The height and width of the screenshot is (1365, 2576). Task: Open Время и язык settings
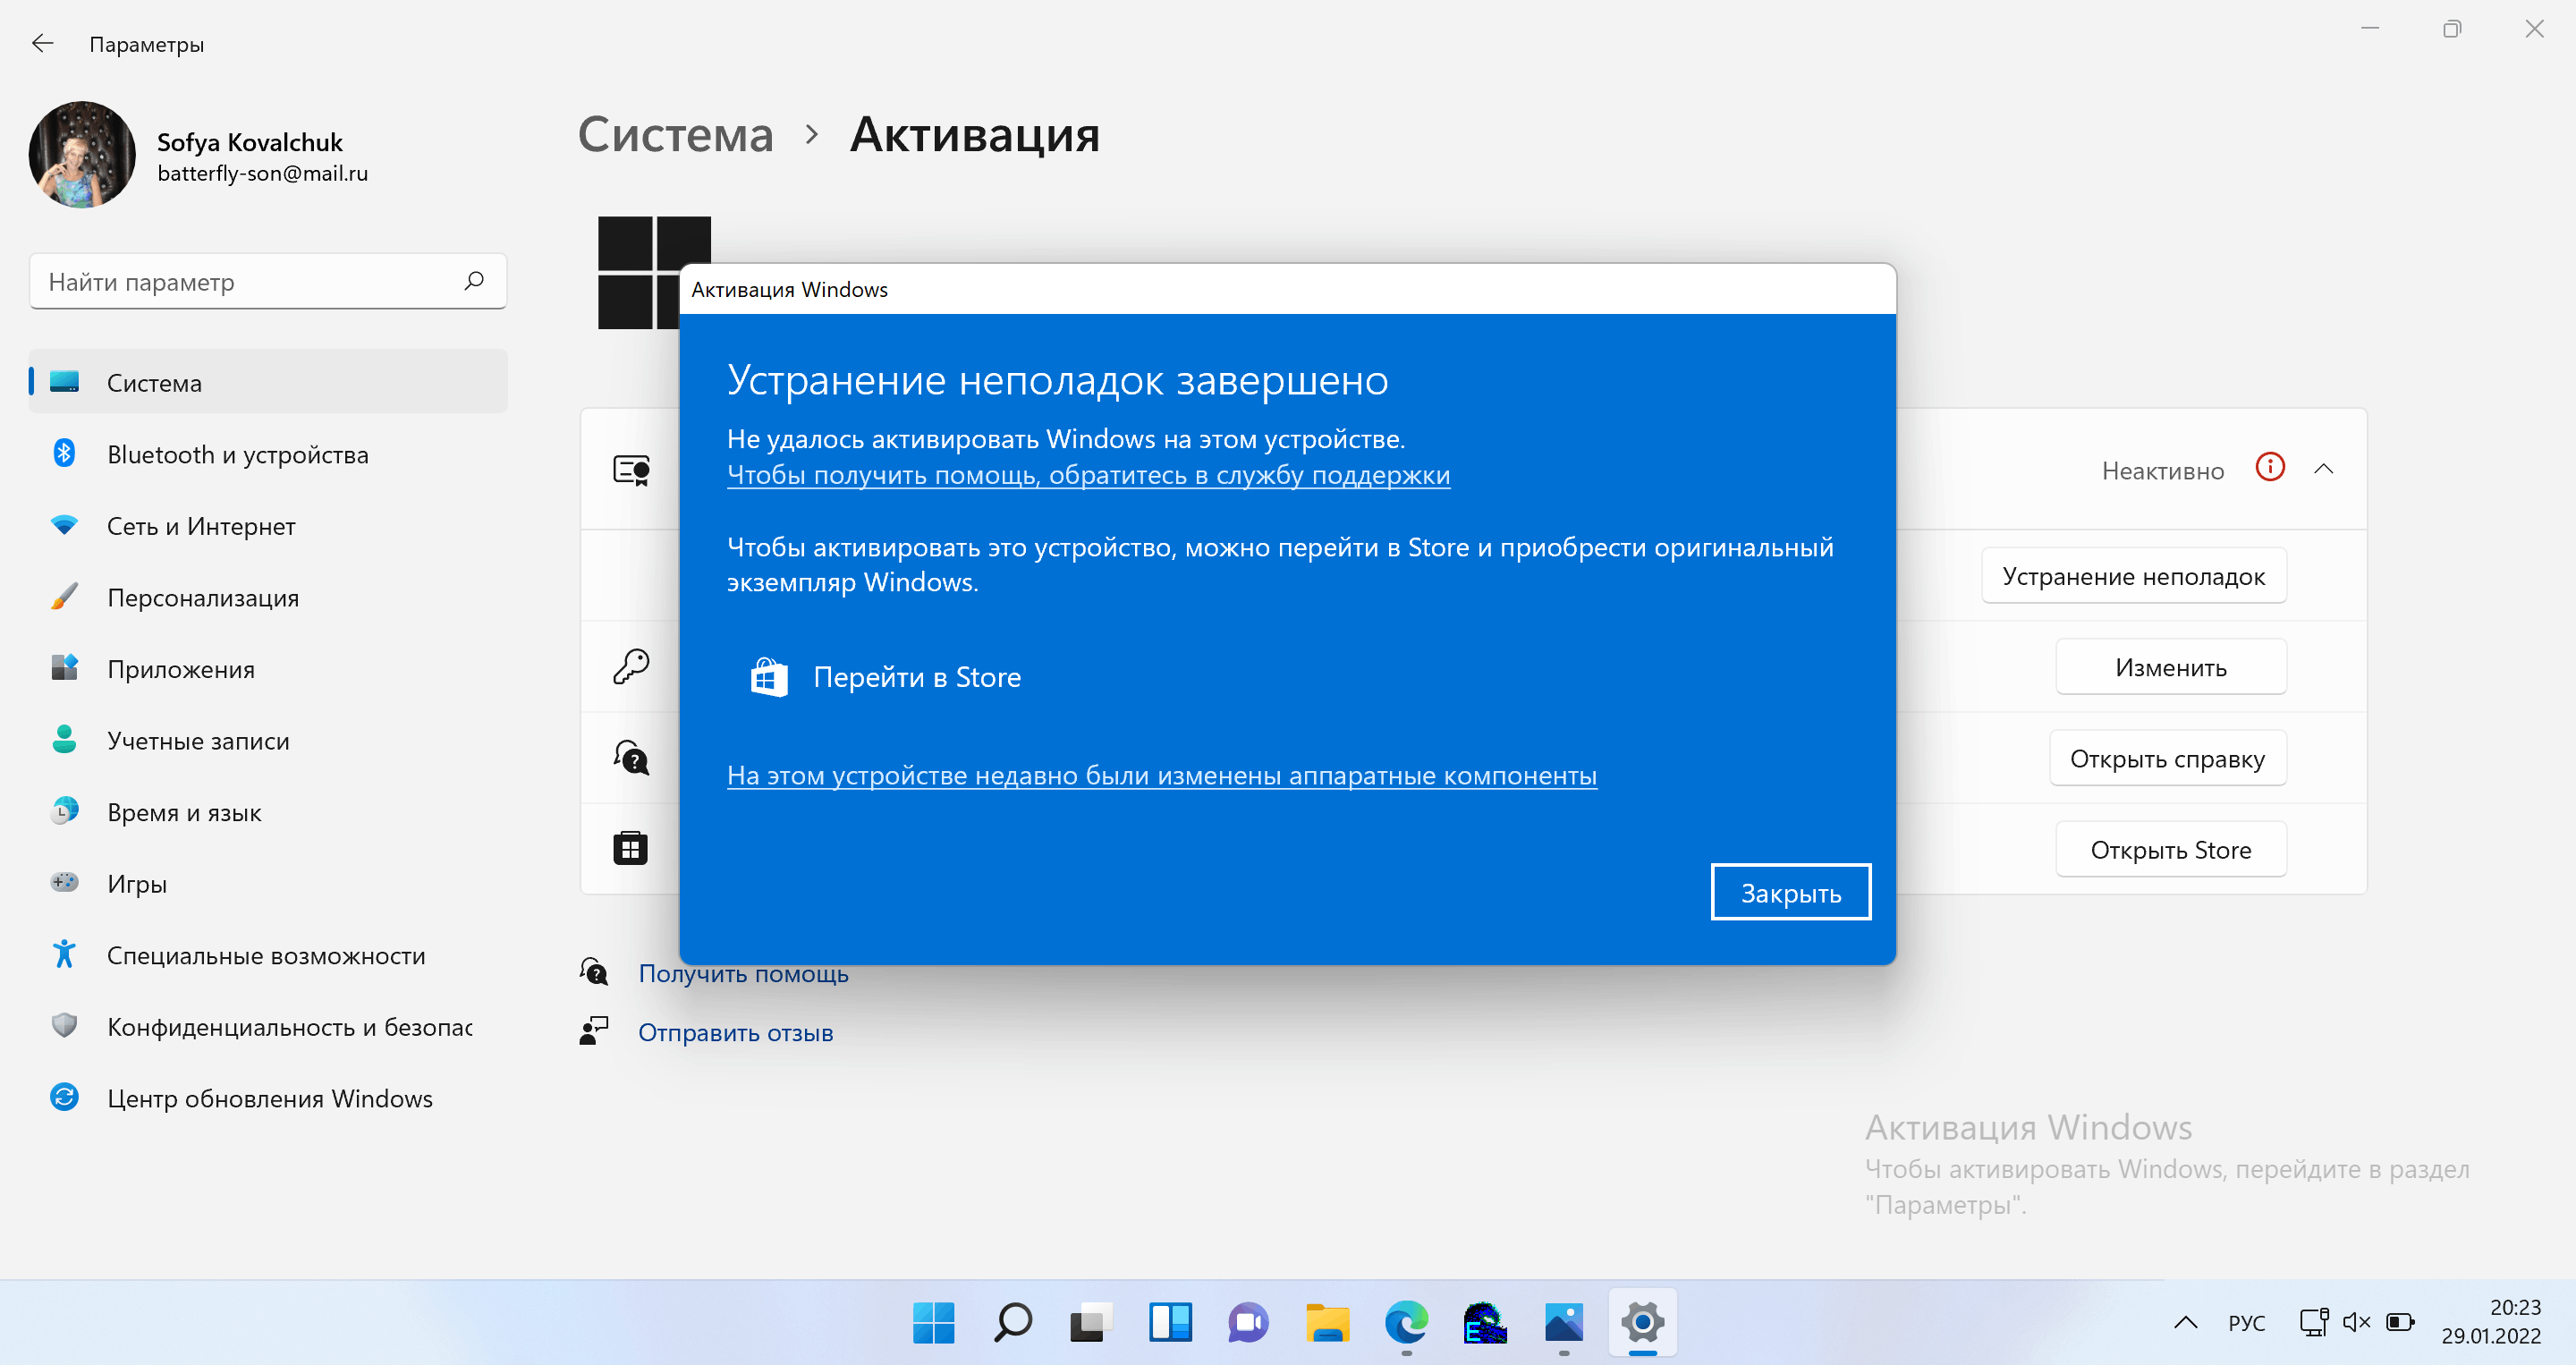[x=268, y=812]
